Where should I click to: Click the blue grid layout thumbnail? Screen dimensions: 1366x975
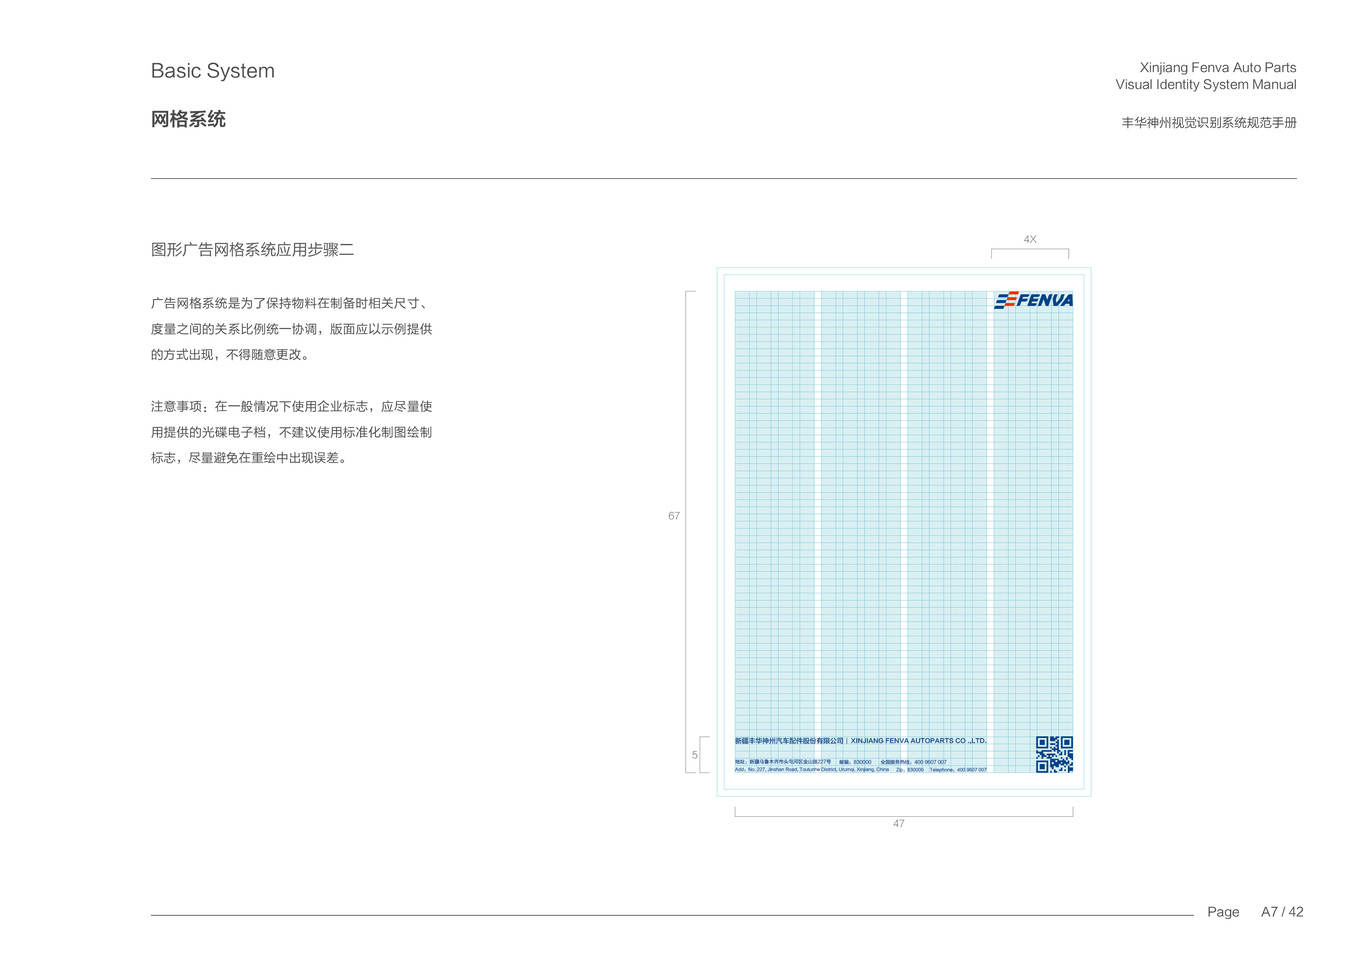(904, 532)
